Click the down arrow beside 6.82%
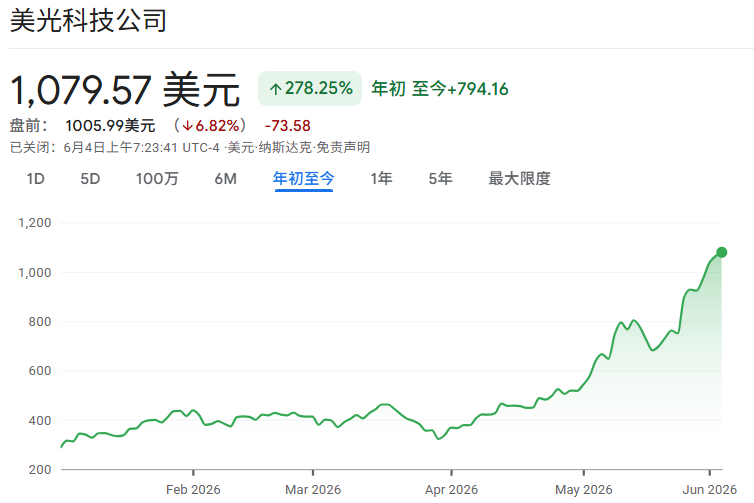The width and height of the screenshot is (754, 503). pos(188,126)
